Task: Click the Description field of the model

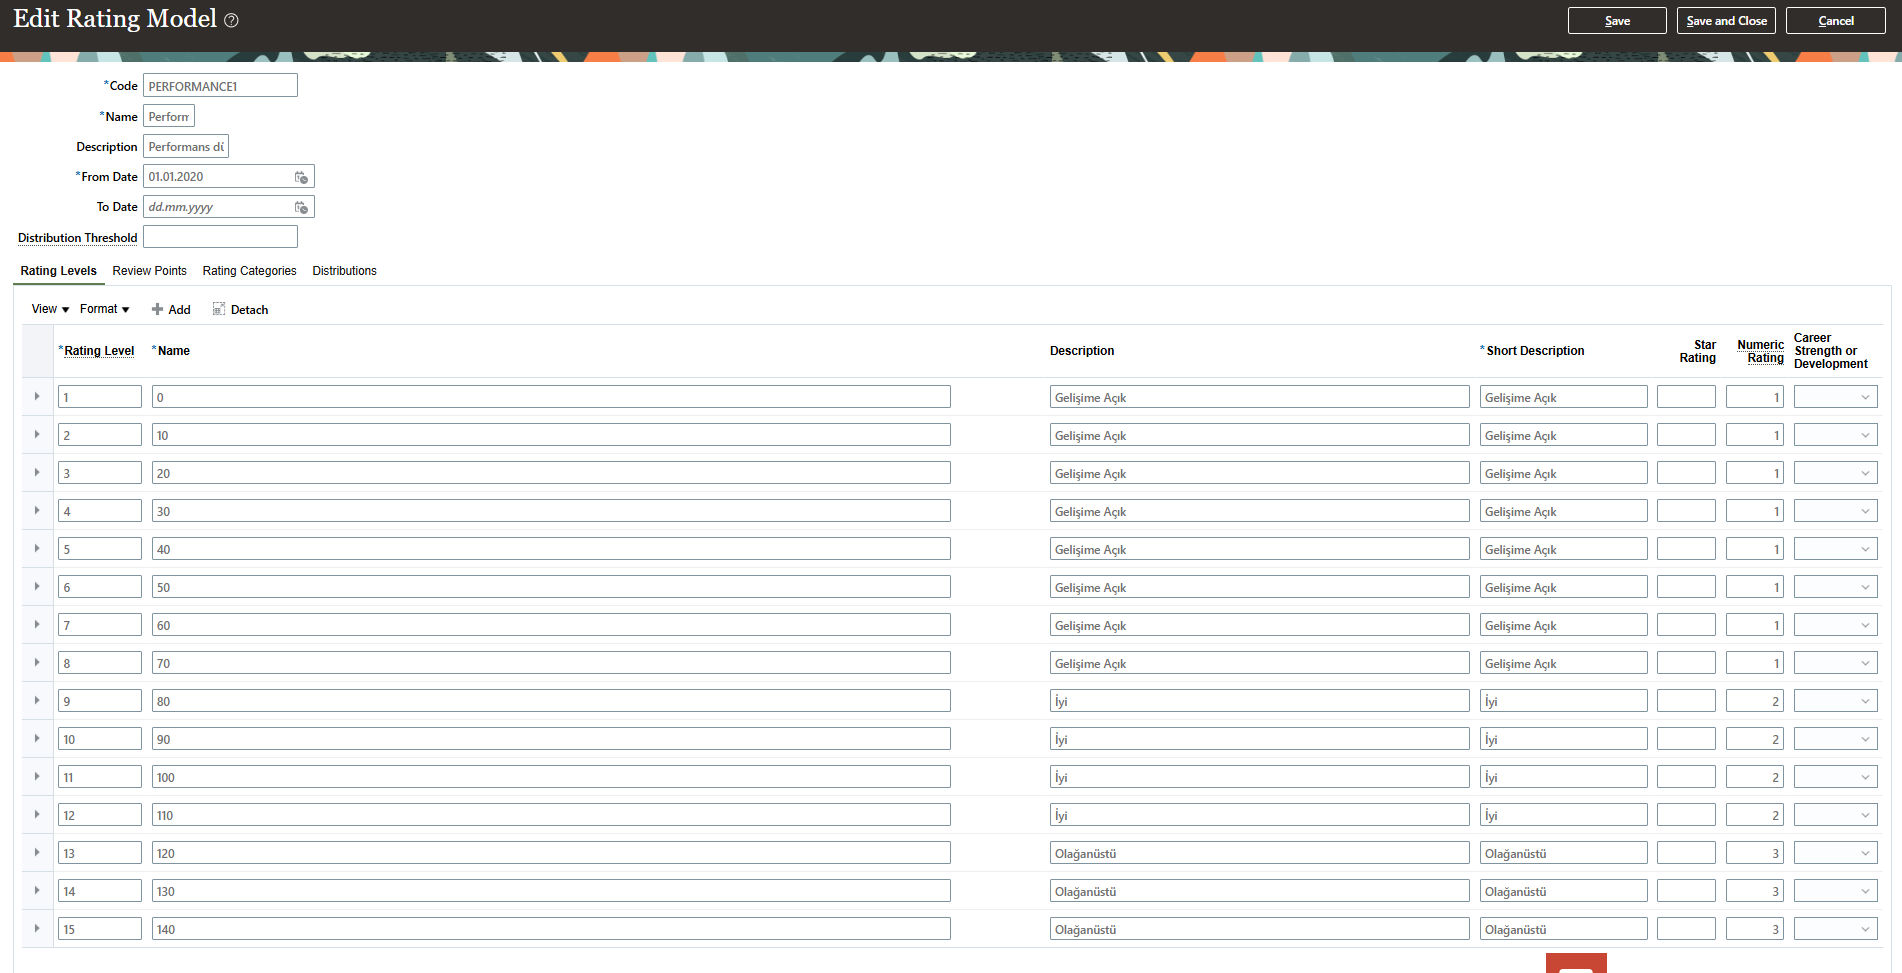Action: pos(186,147)
